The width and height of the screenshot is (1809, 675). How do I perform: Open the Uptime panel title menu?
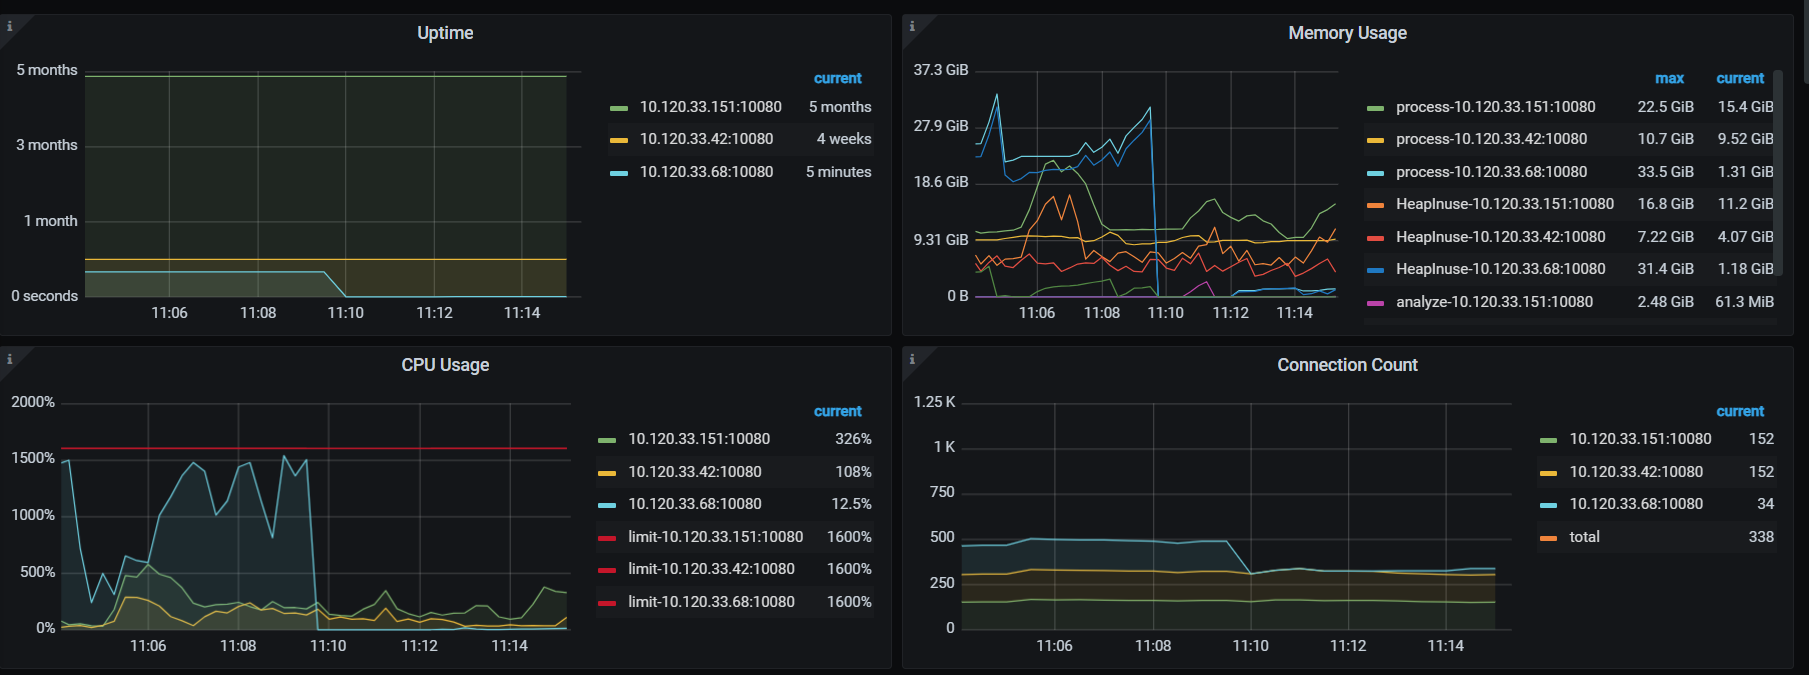(x=445, y=33)
